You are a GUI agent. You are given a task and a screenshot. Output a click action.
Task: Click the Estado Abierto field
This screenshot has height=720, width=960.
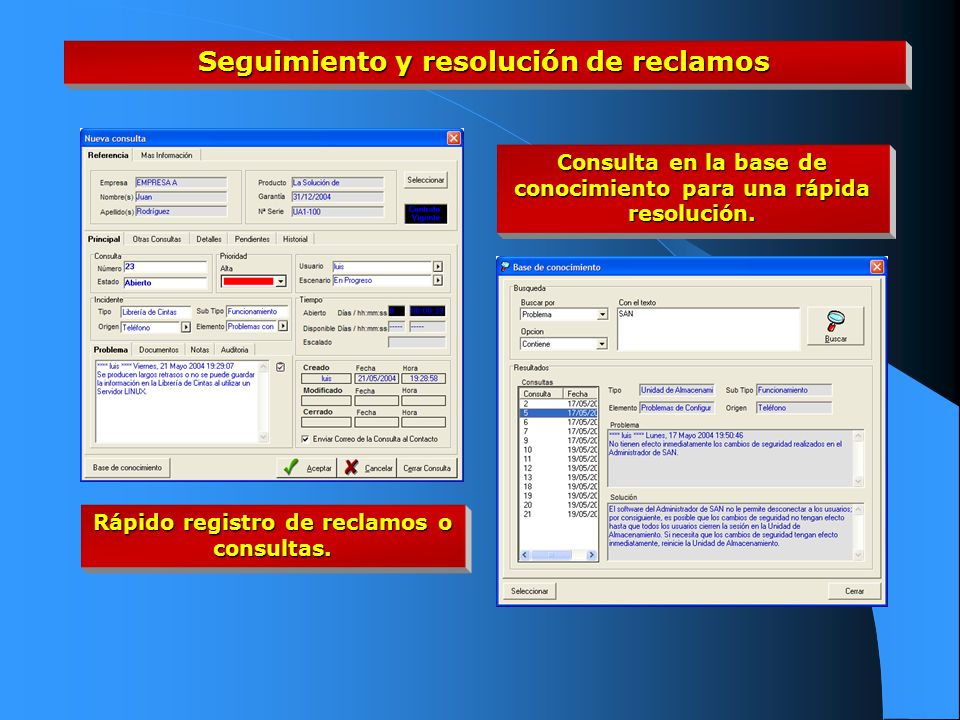tap(165, 283)
